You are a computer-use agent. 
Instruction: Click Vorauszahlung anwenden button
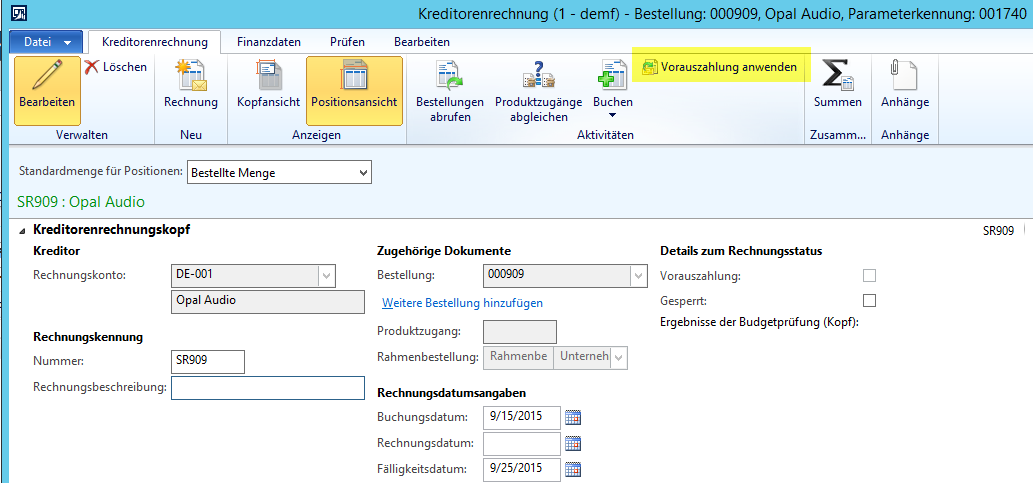[x=720, y=67]
